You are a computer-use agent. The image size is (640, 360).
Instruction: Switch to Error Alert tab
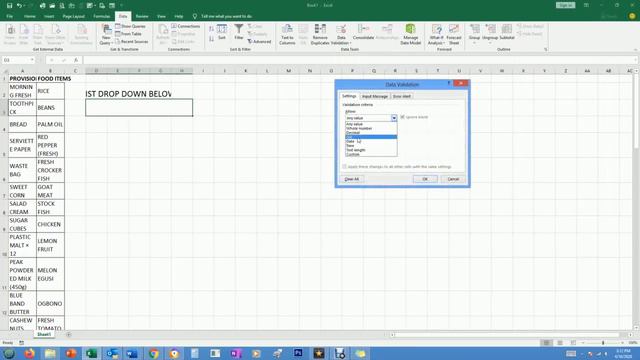[402, 96]
